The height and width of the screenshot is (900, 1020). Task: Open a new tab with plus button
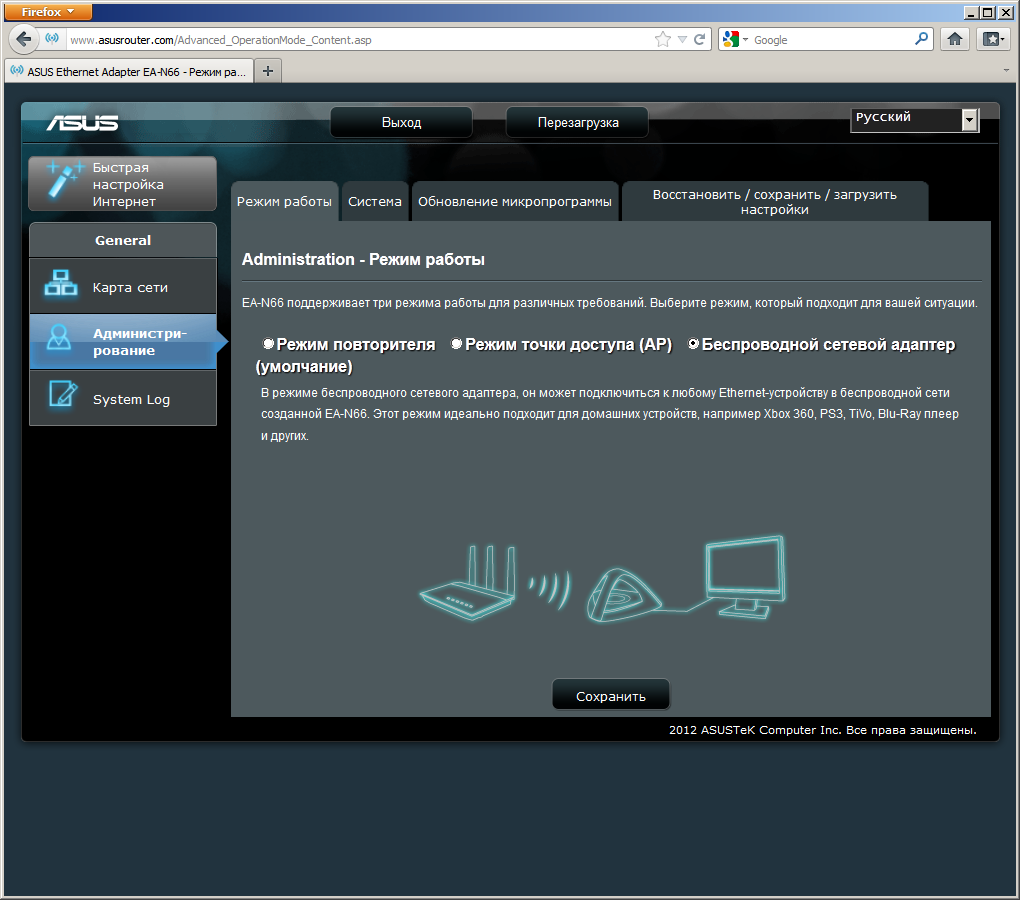(268, 71)
